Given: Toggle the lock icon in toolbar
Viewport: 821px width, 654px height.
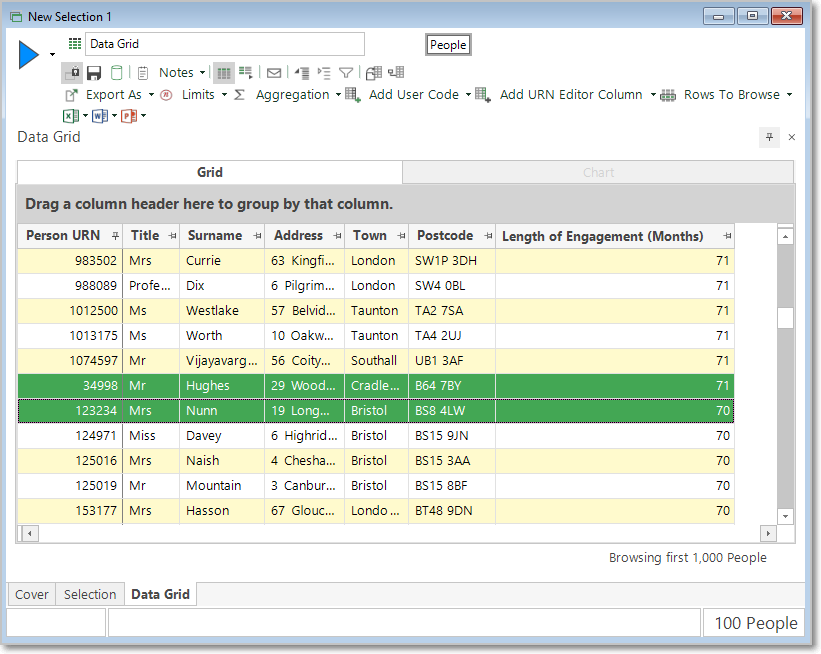Looking at the screenshot, I should 72,73.
